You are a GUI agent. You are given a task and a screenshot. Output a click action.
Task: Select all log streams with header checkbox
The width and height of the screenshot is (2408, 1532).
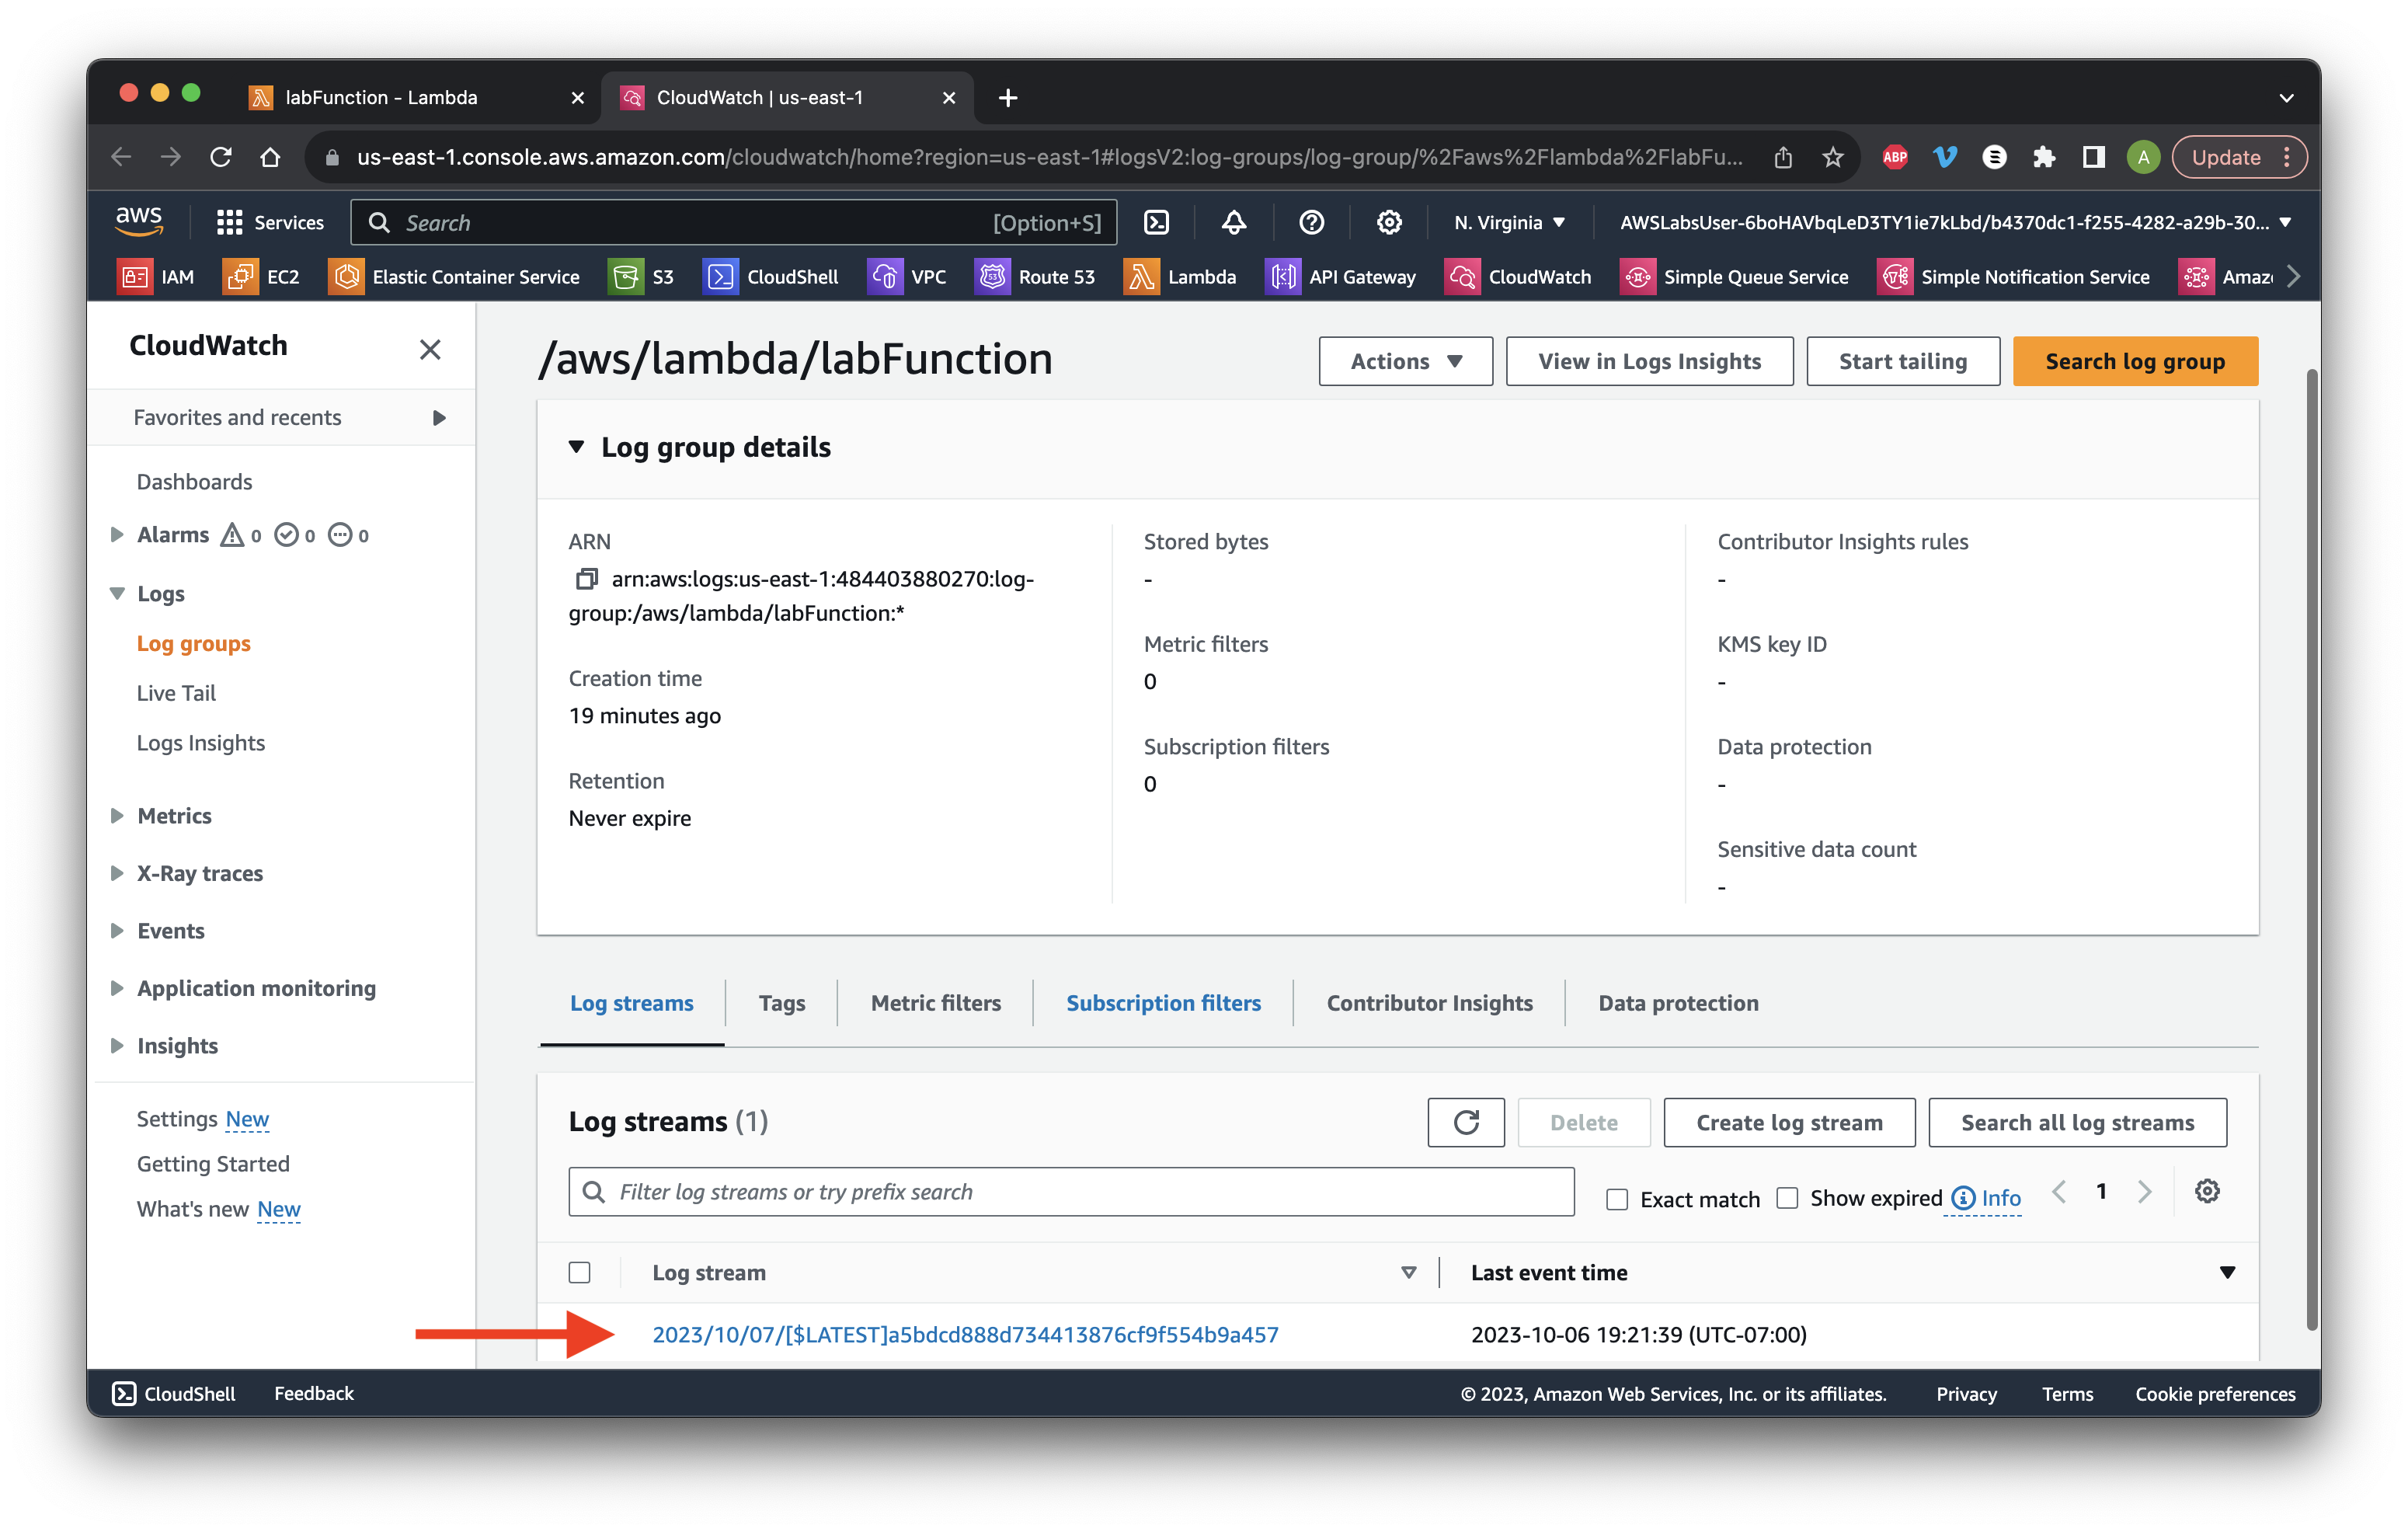579,1272
